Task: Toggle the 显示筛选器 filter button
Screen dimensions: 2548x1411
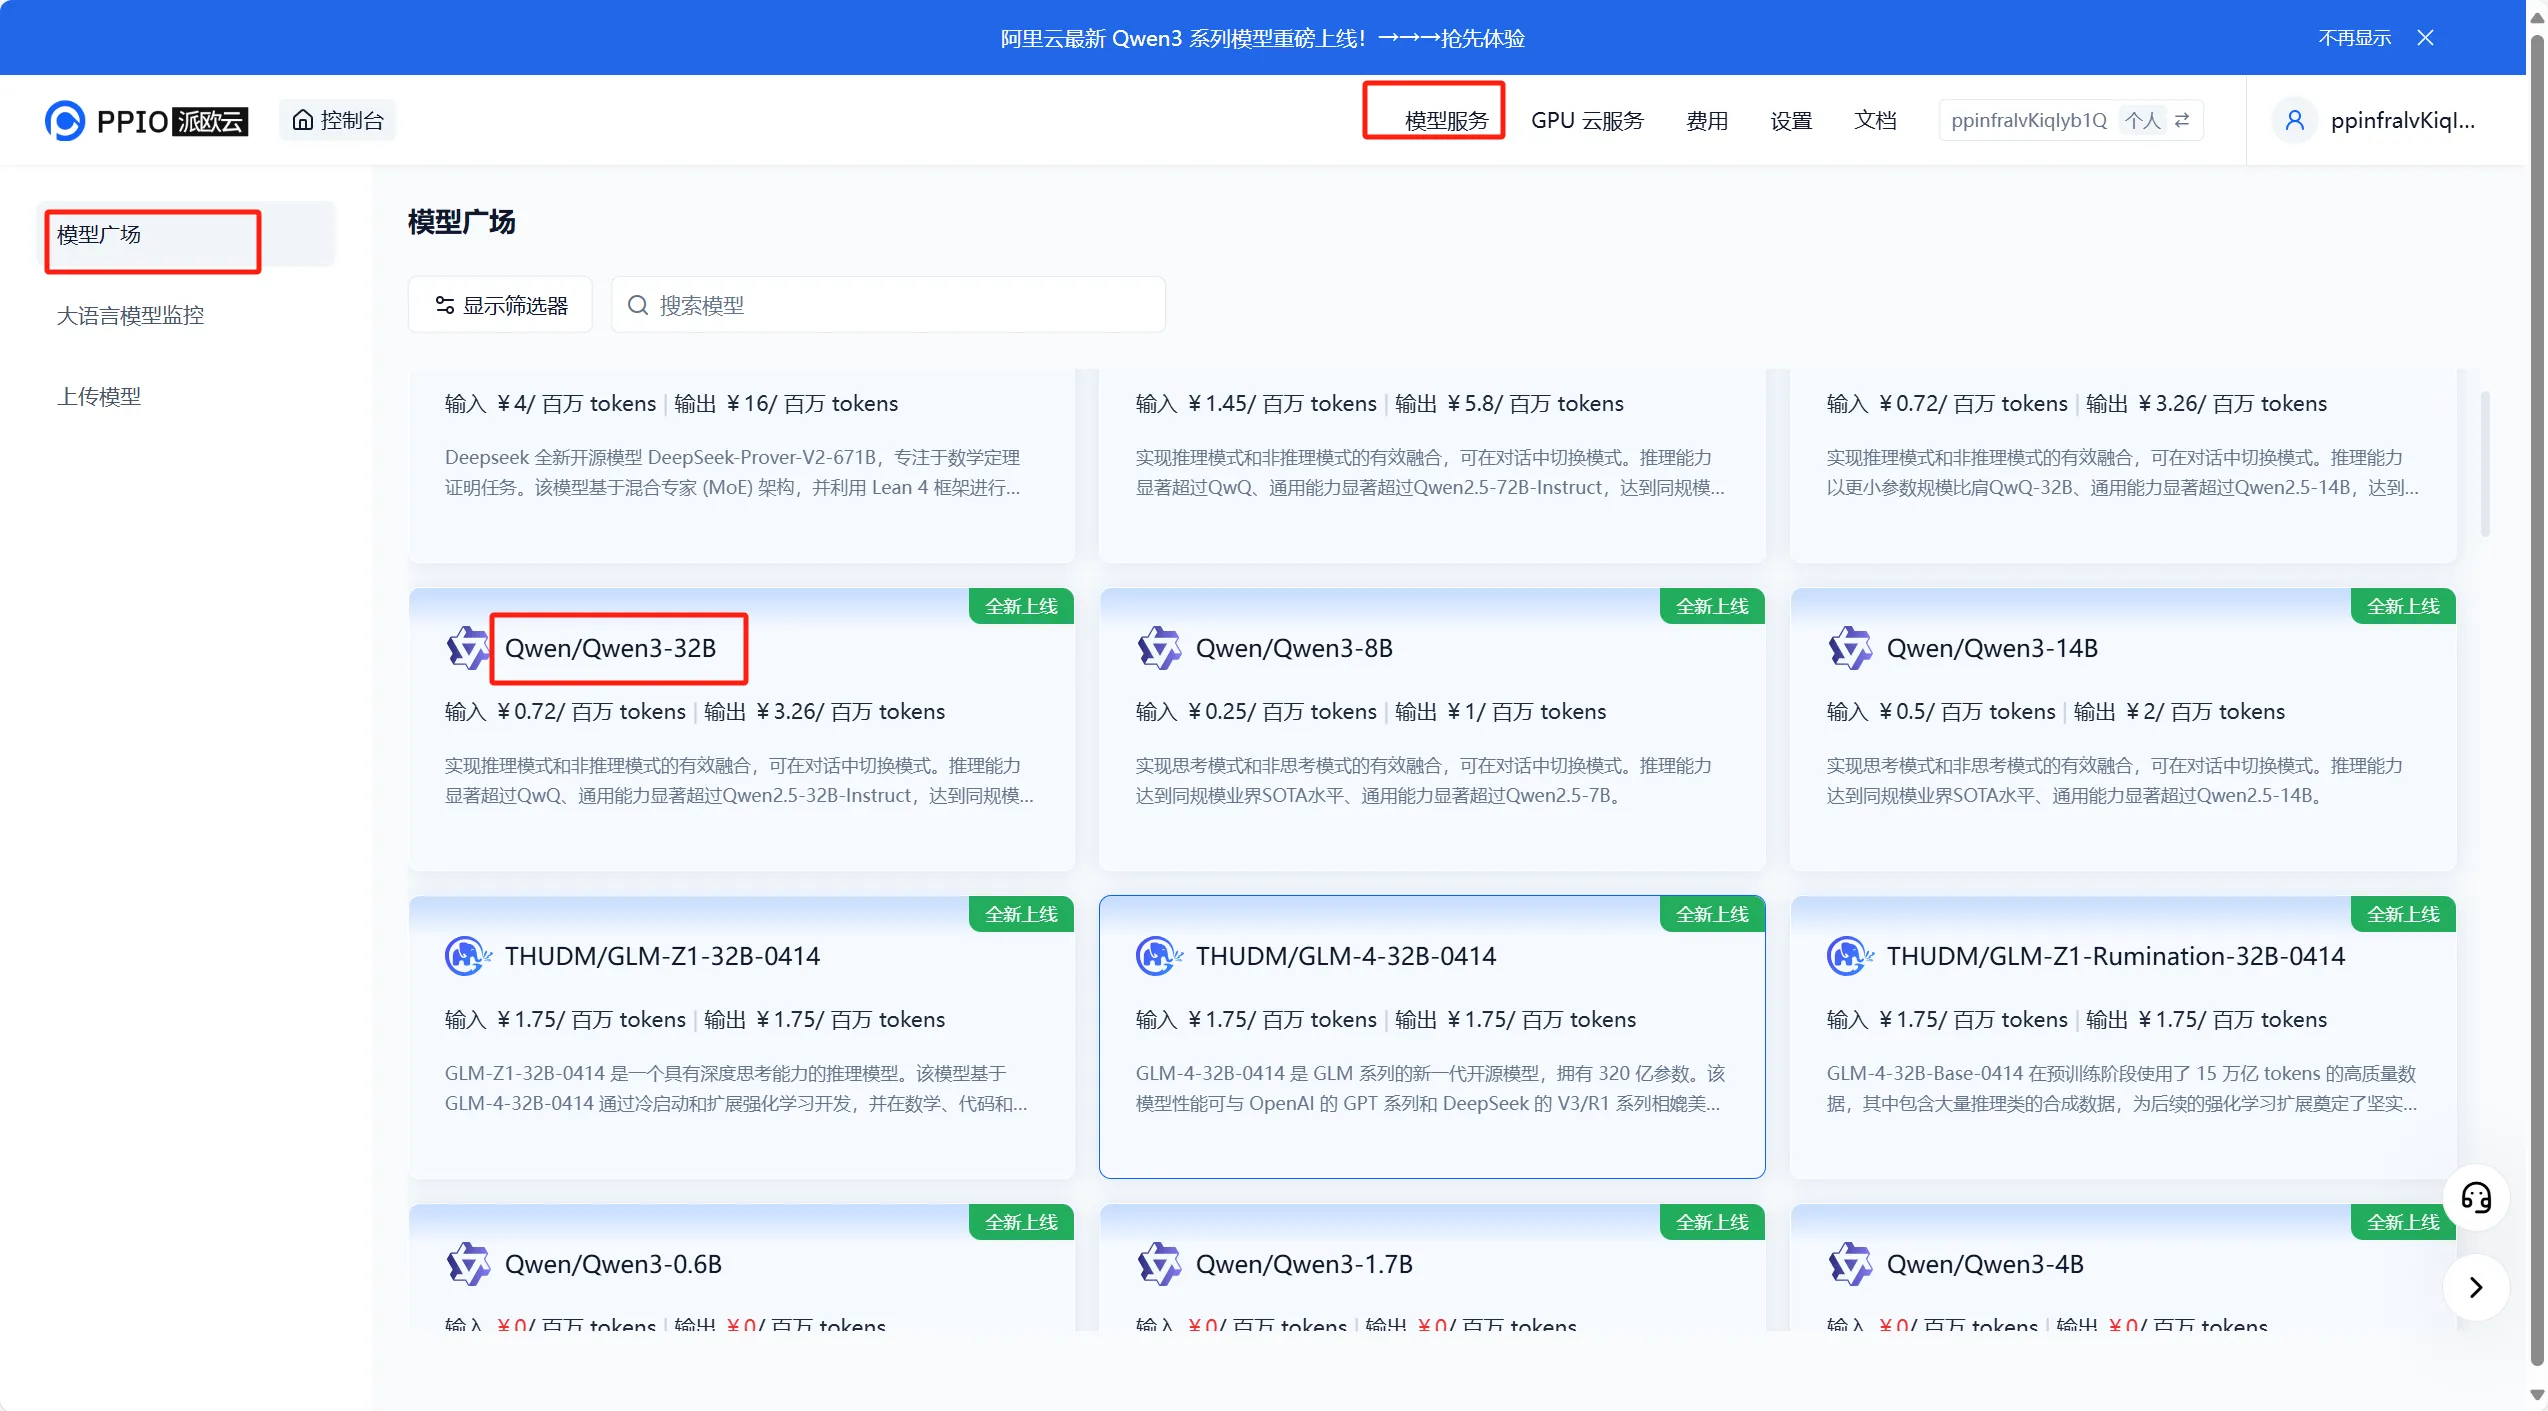Action: 501,305
